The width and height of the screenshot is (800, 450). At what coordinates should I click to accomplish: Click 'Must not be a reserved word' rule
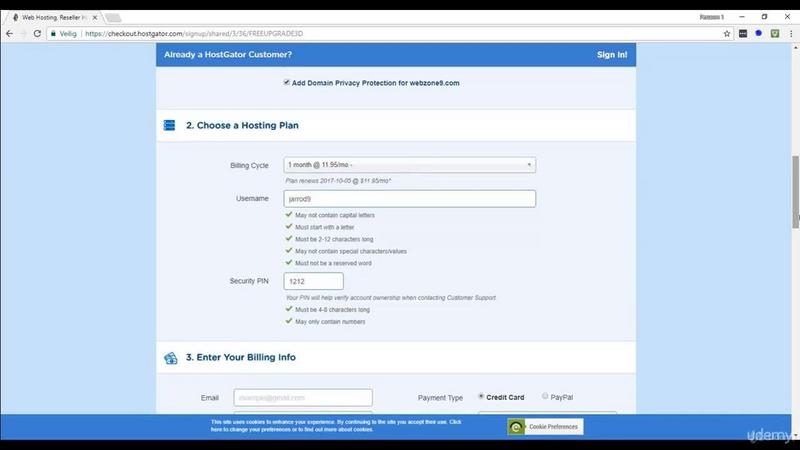333,263
